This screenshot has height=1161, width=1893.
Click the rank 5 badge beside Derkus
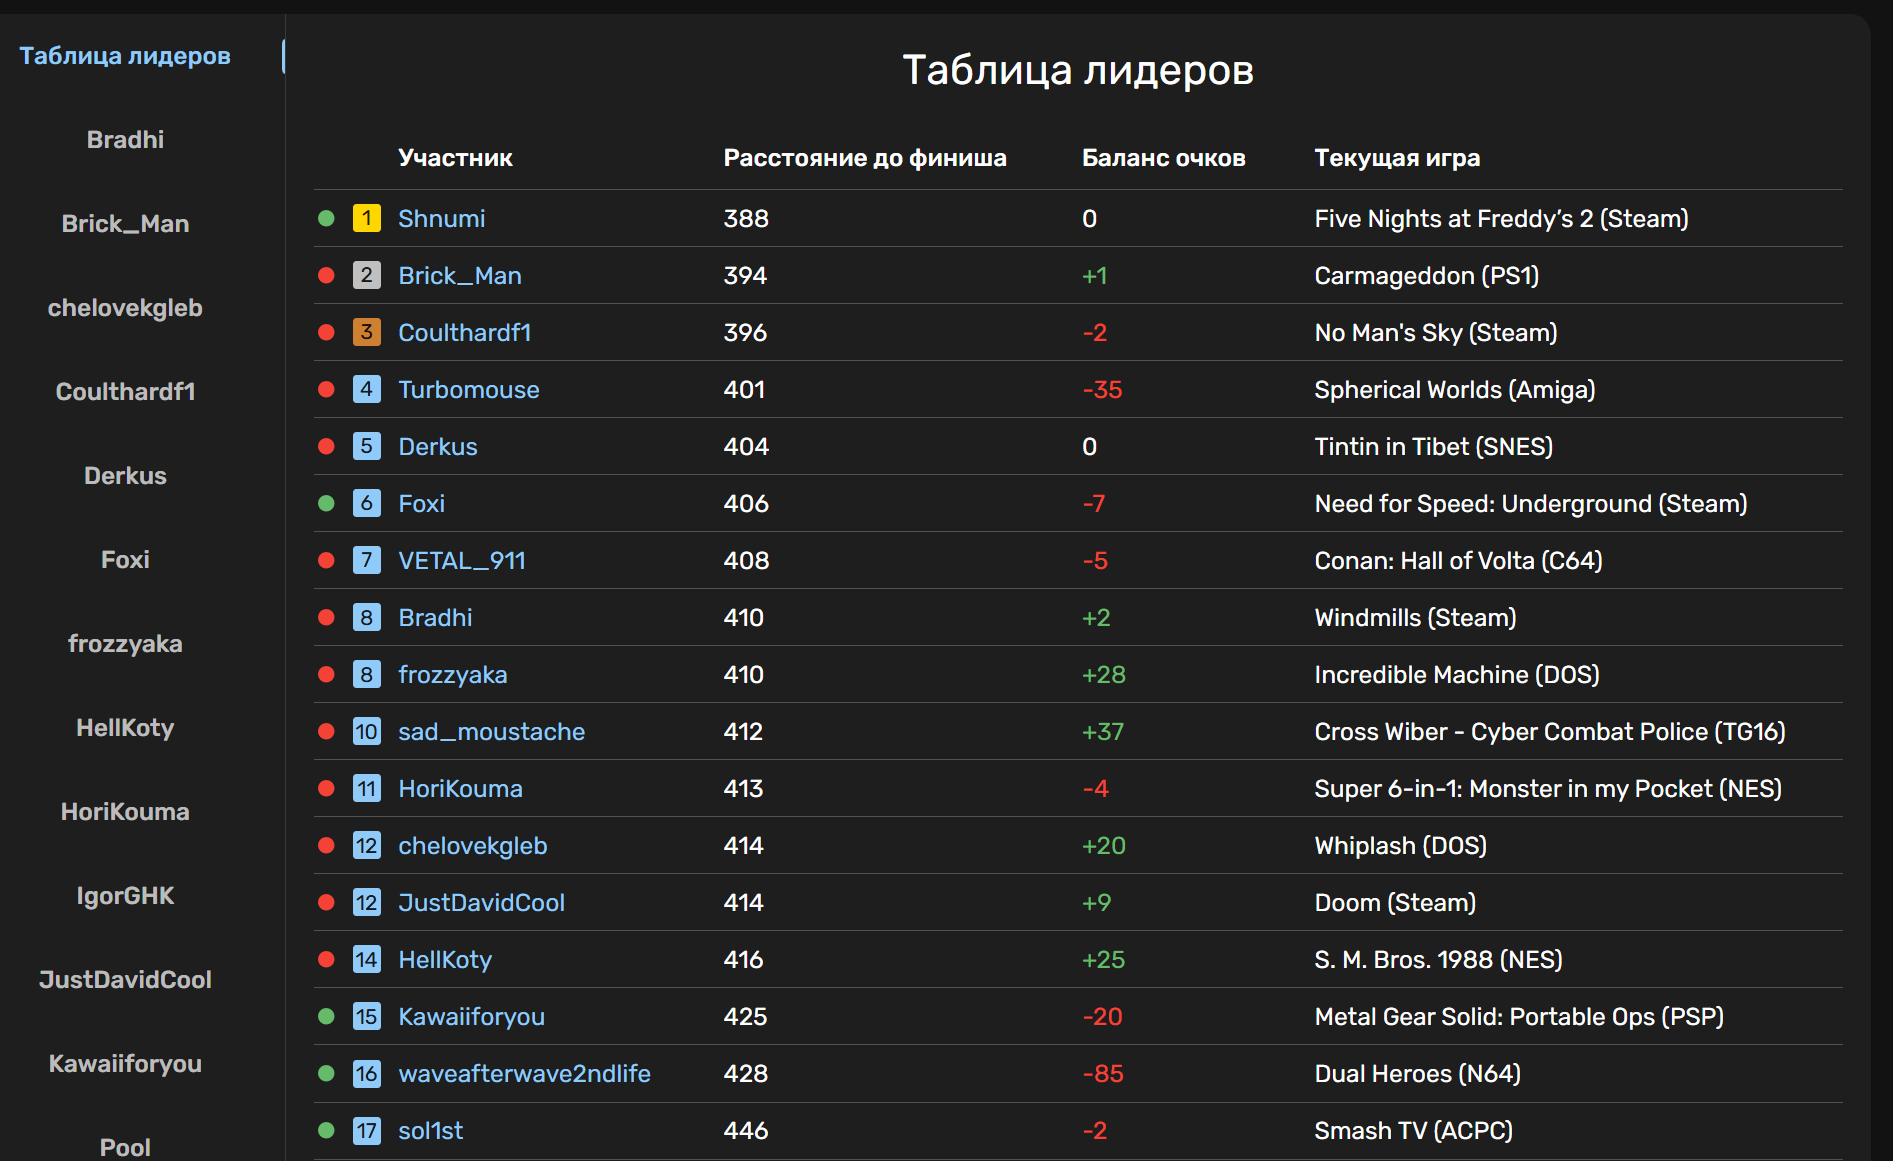click(367, 446)
